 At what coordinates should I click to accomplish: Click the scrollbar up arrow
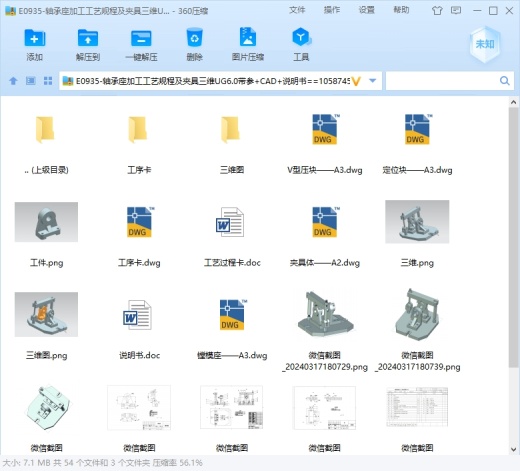coord(513,102)
